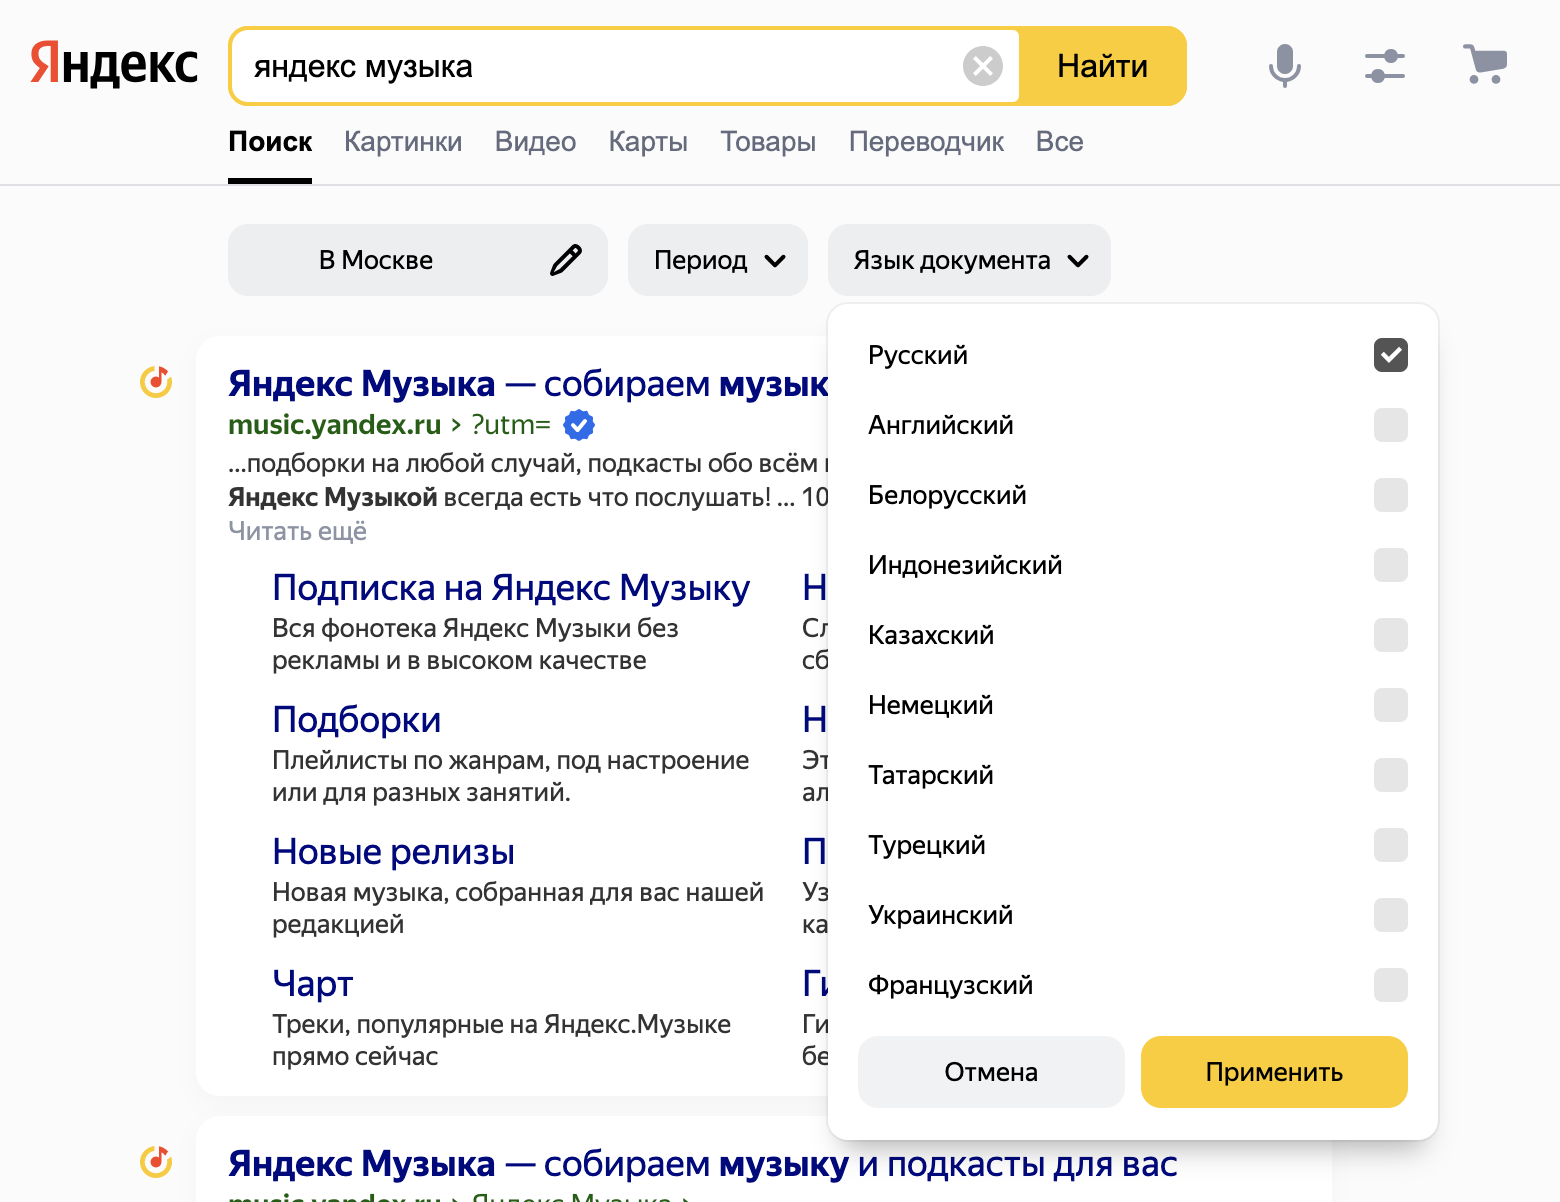This screenshot has height=1202, width=1560.
Task: Uncheck the Русский language checkbox
Action: (x=1390, y=355)
